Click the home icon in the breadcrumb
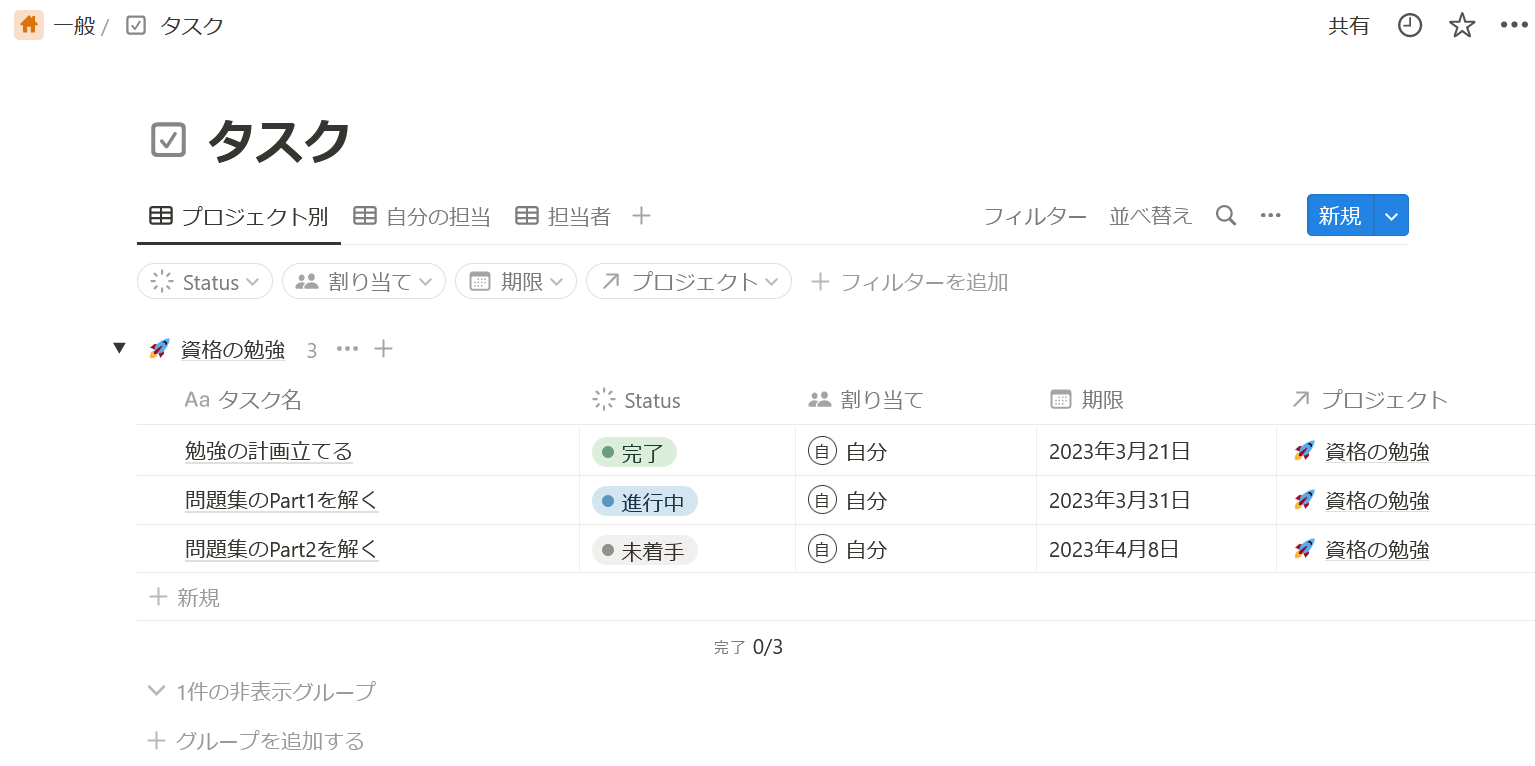Viewport: 1535px width, 766px height. click(28, 25)
